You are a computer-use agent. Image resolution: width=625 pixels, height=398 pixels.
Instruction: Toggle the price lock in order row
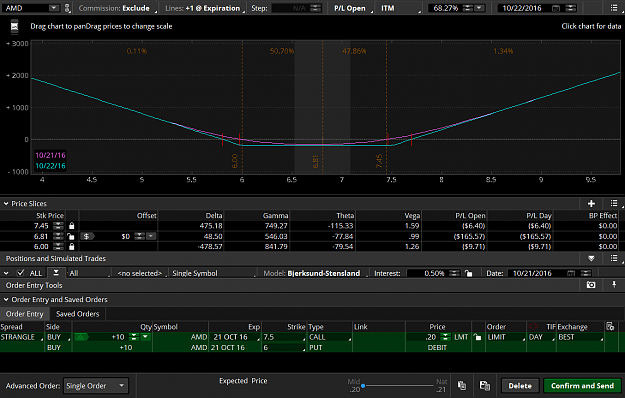(477, 337)
